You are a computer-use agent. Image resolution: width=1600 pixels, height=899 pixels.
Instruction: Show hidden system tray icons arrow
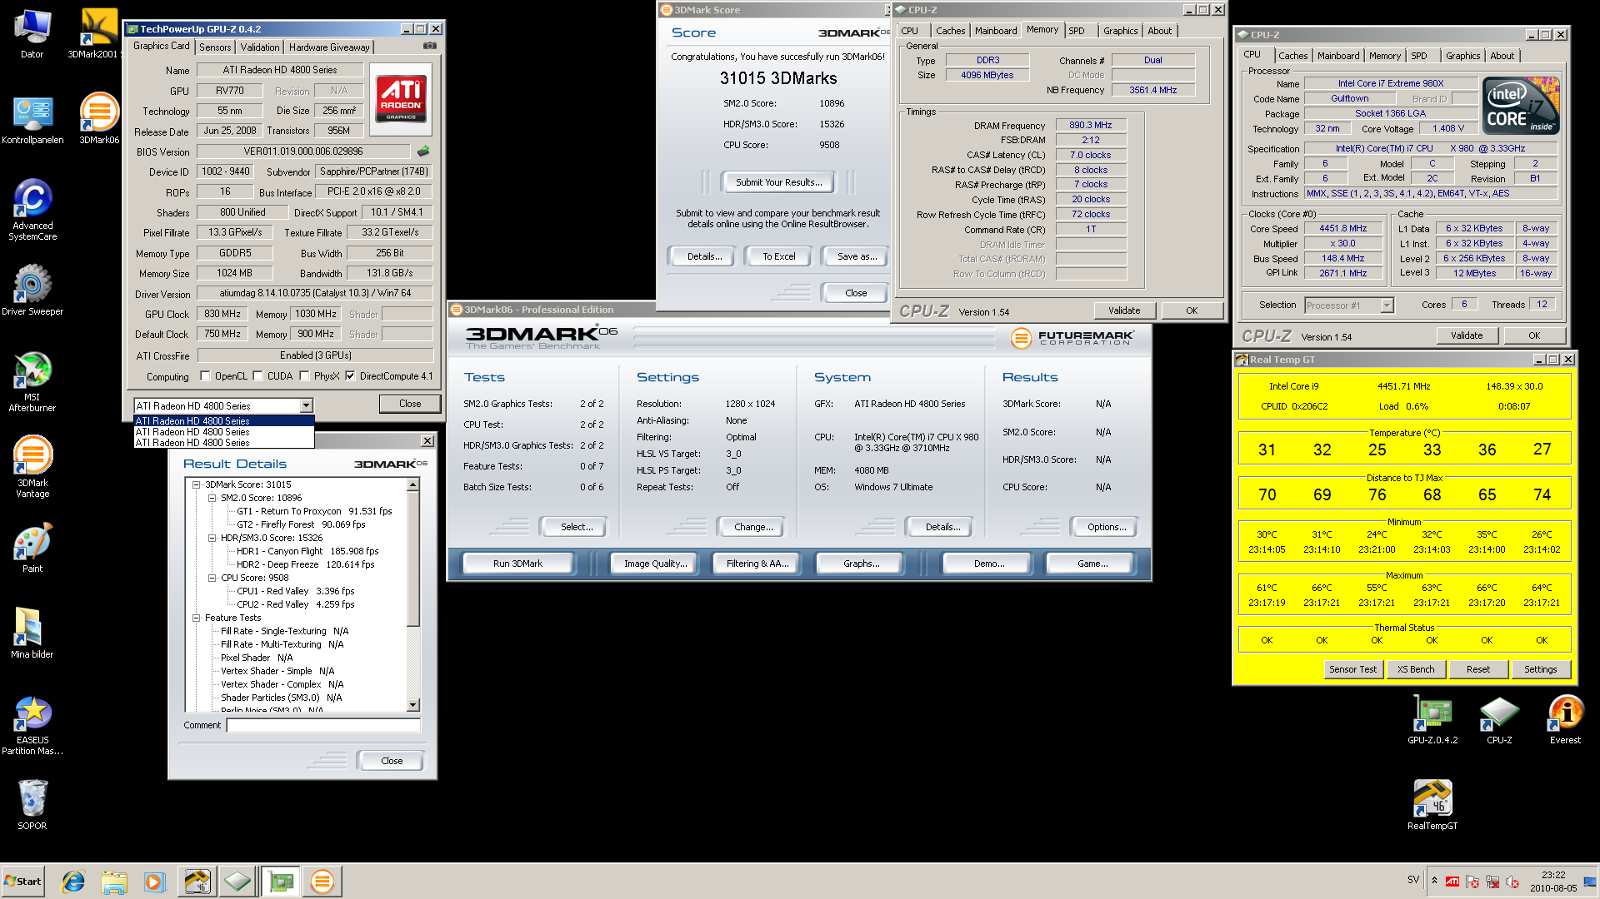tap(1435, 881)
